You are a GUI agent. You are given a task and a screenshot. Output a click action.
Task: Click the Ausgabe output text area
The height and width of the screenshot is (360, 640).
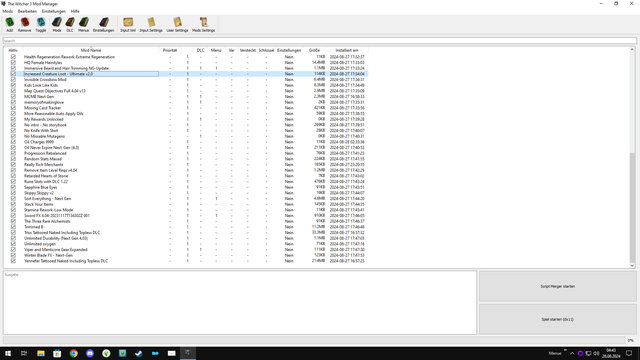coord(240,302)
